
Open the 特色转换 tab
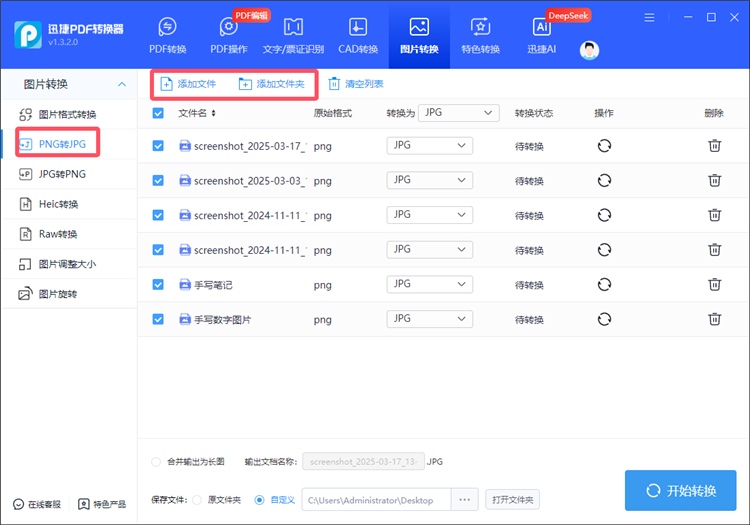tap(480, 36)
